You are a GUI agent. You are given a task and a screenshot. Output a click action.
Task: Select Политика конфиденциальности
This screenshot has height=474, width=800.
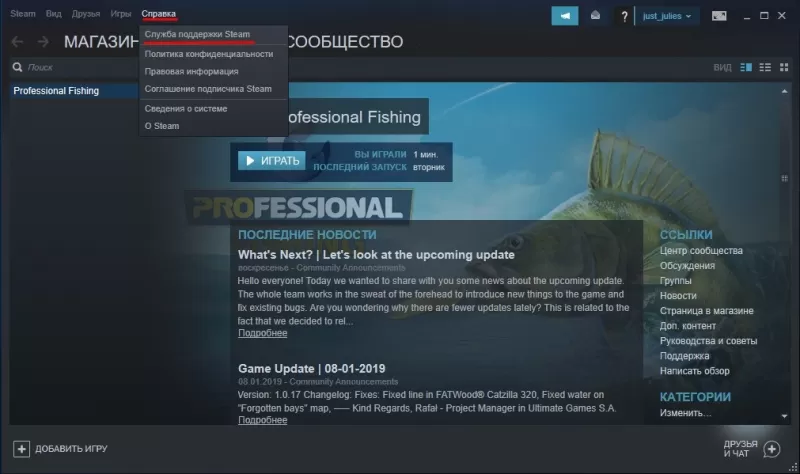click(x=209, y=54)
